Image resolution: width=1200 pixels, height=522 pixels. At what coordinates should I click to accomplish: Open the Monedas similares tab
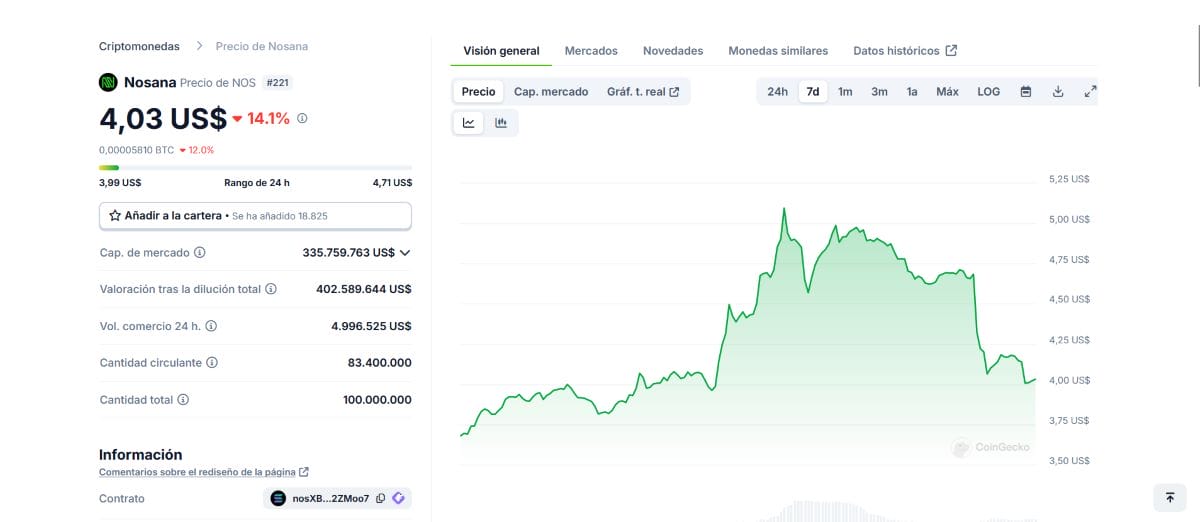coord(778,51)
